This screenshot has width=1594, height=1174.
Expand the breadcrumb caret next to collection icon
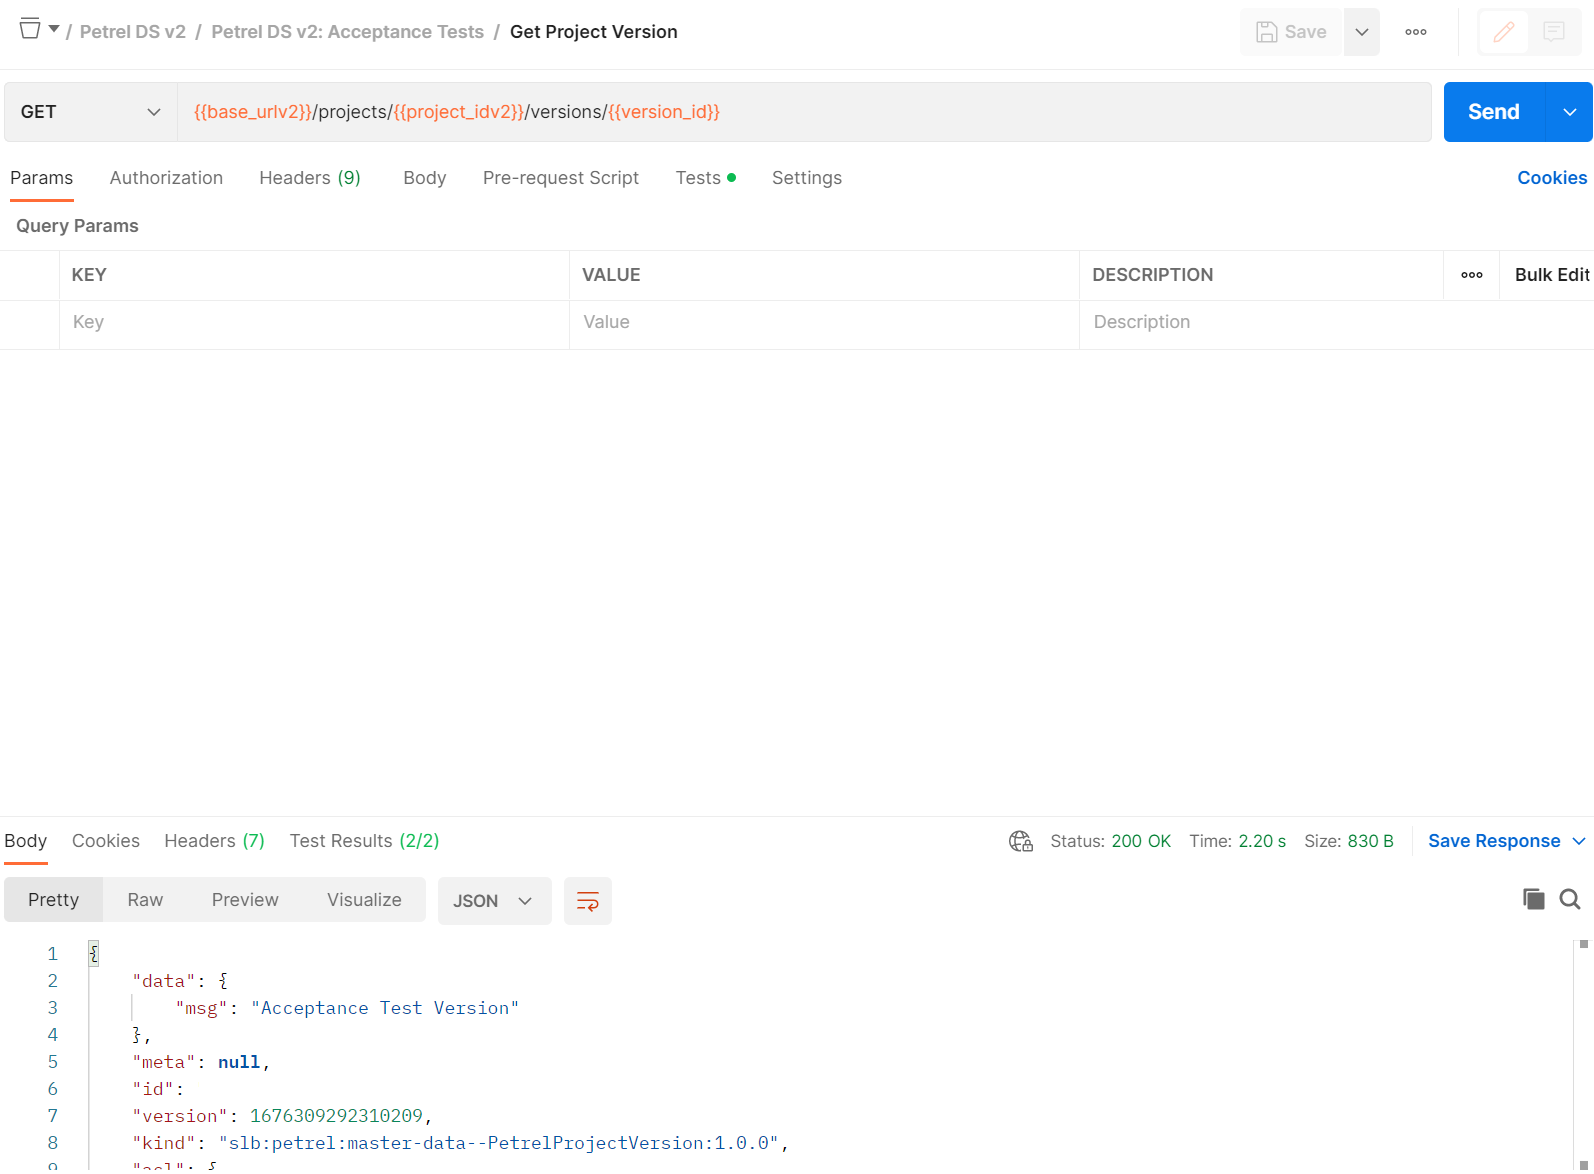(x=54, y=29)
